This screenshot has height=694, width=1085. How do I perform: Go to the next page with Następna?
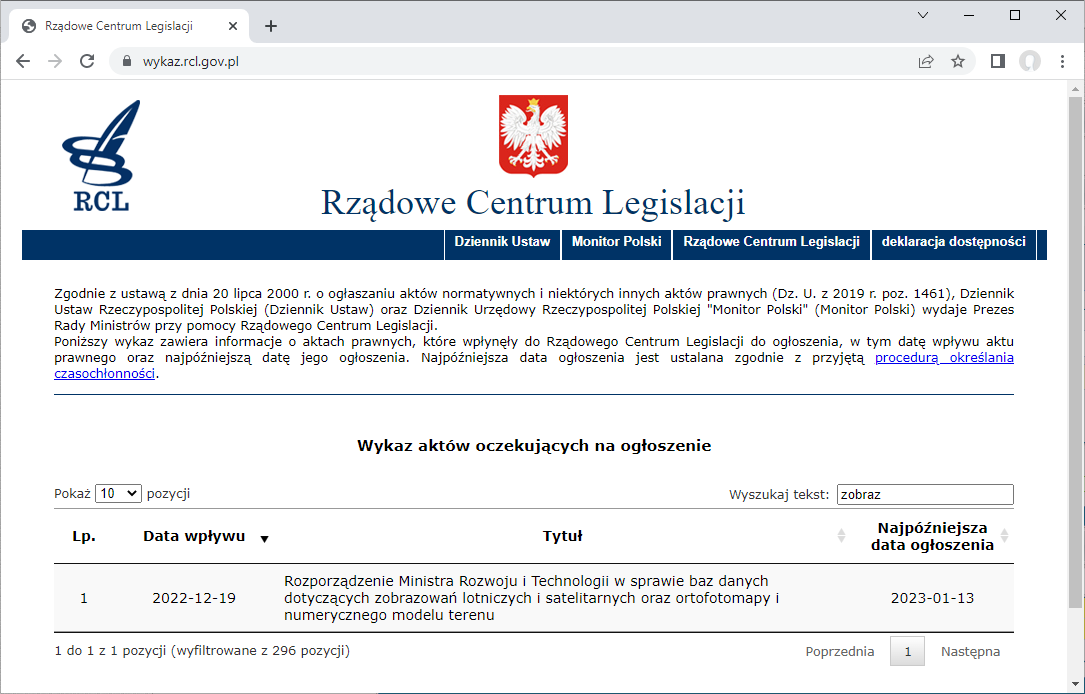click(969, 651)
